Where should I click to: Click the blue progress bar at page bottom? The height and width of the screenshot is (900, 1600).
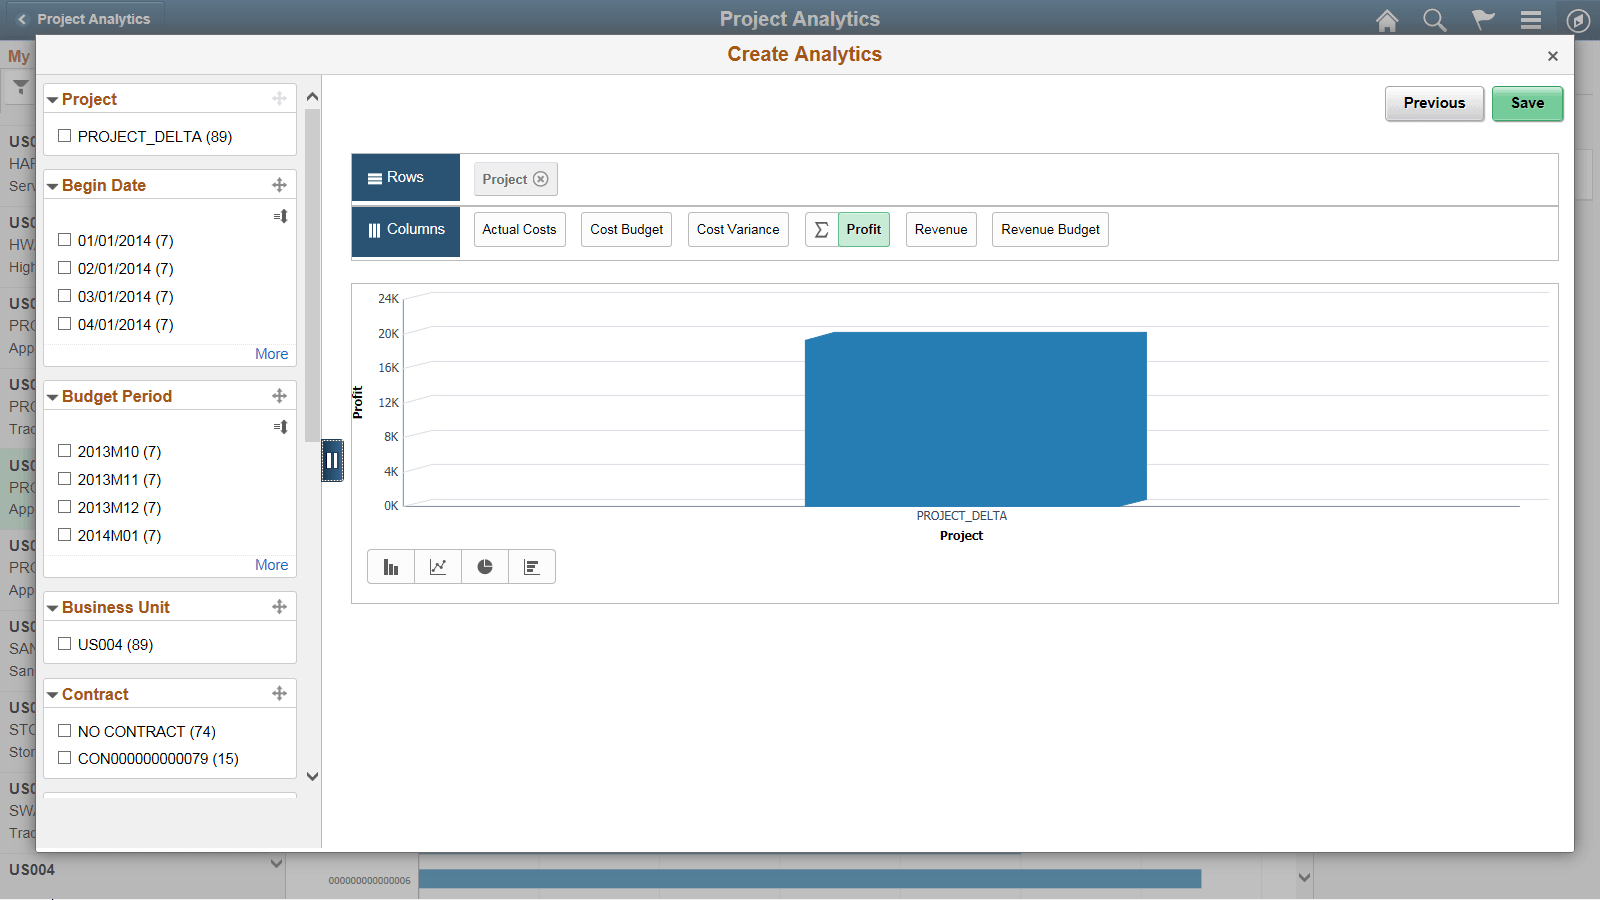click(810, 878)
